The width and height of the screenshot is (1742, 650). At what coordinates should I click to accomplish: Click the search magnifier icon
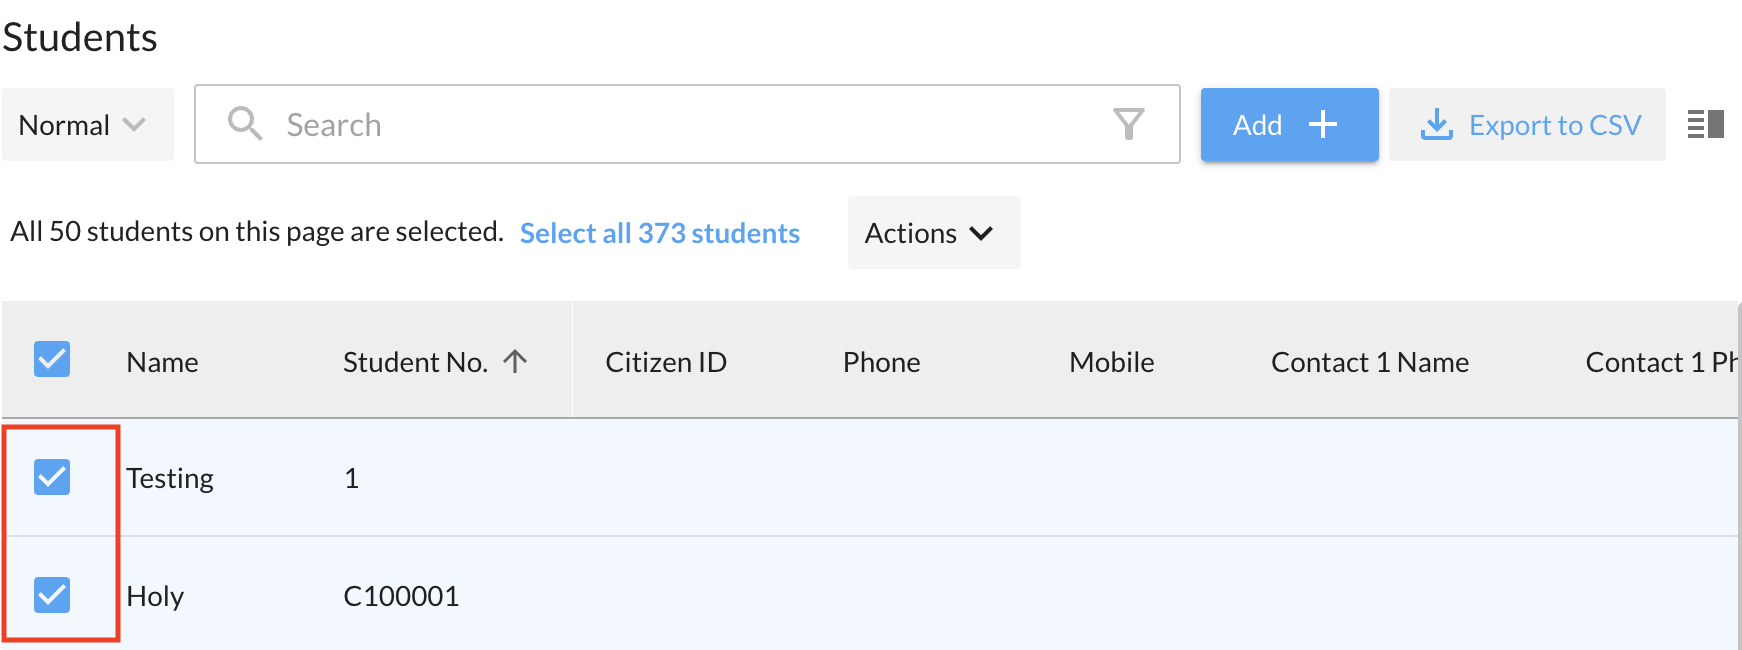click(x=245, y=124)
